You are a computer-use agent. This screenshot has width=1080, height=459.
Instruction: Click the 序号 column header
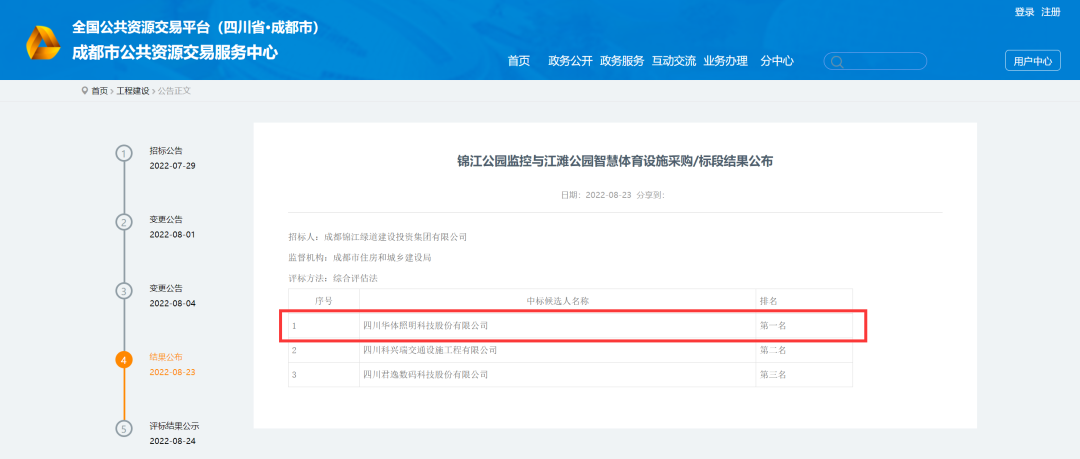click(324, 301)
